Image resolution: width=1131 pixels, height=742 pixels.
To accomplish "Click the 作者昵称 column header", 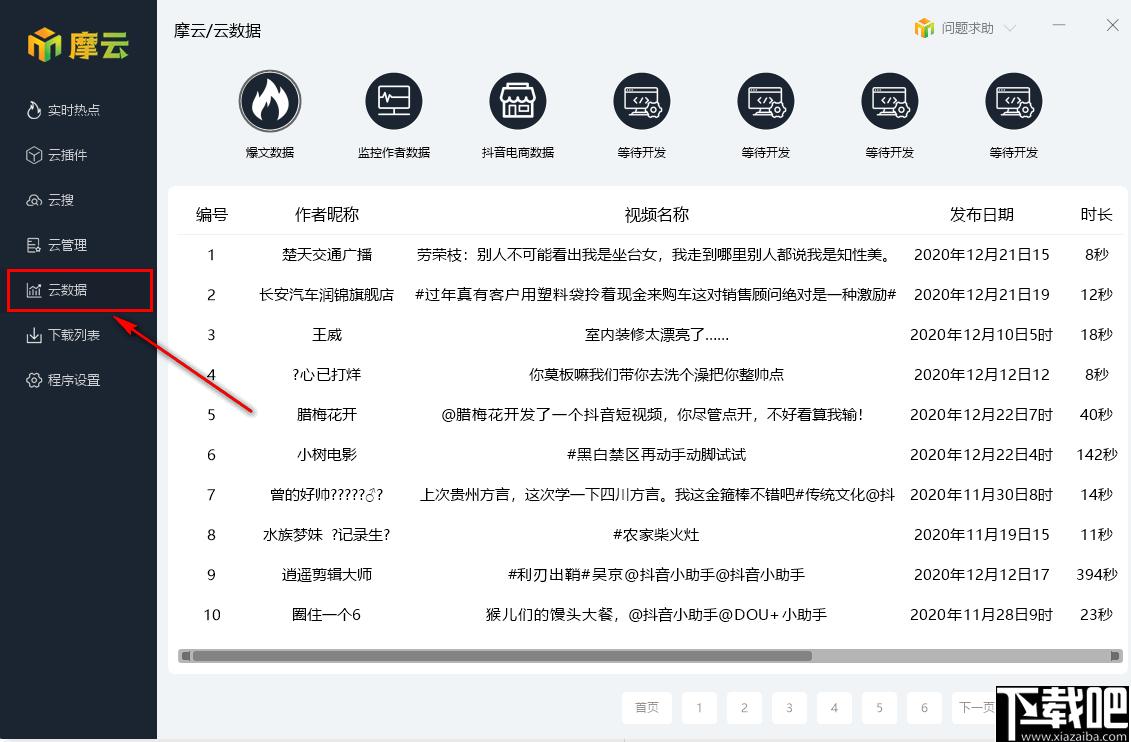I will click(x=327, y=214).
